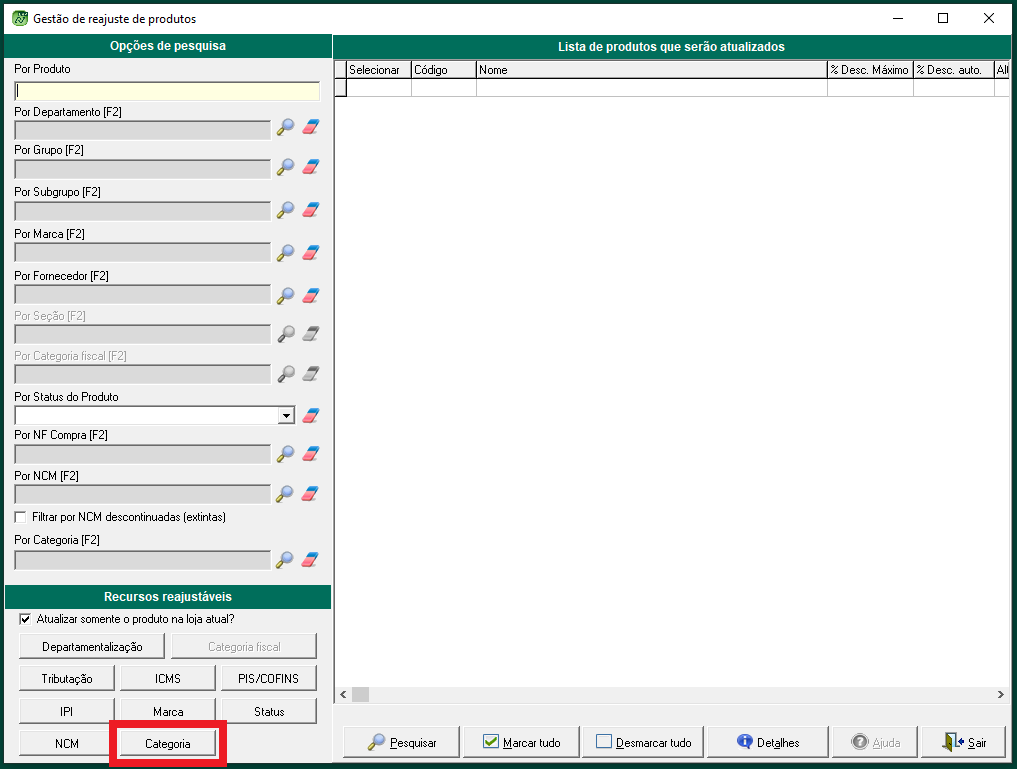Screen dimensions: 1017x769
Task: Toggle Atualizar somente o produto na loja atual
Action: (25, 619)
